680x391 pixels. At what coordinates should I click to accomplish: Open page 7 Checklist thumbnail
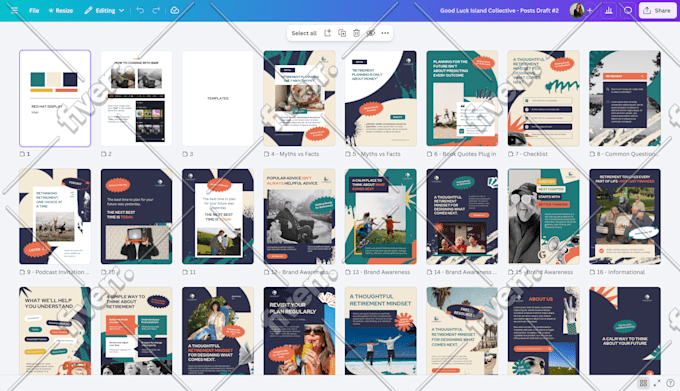tap(544, 98)
